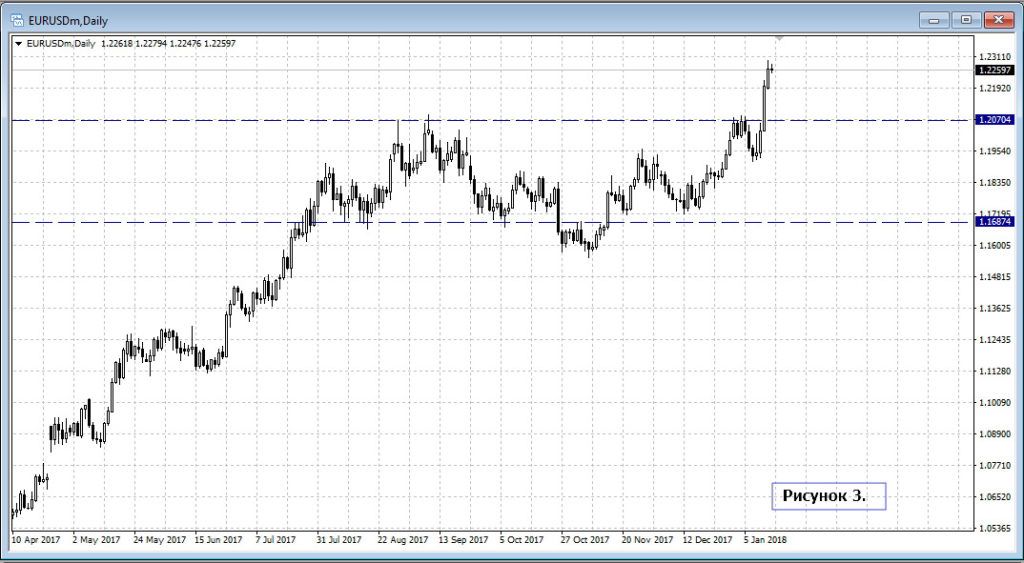The height and width of the screenshot is (563, 1024).
Task: Close the EURUSDm,Daily chart window
Action: (x=997, y=18)
